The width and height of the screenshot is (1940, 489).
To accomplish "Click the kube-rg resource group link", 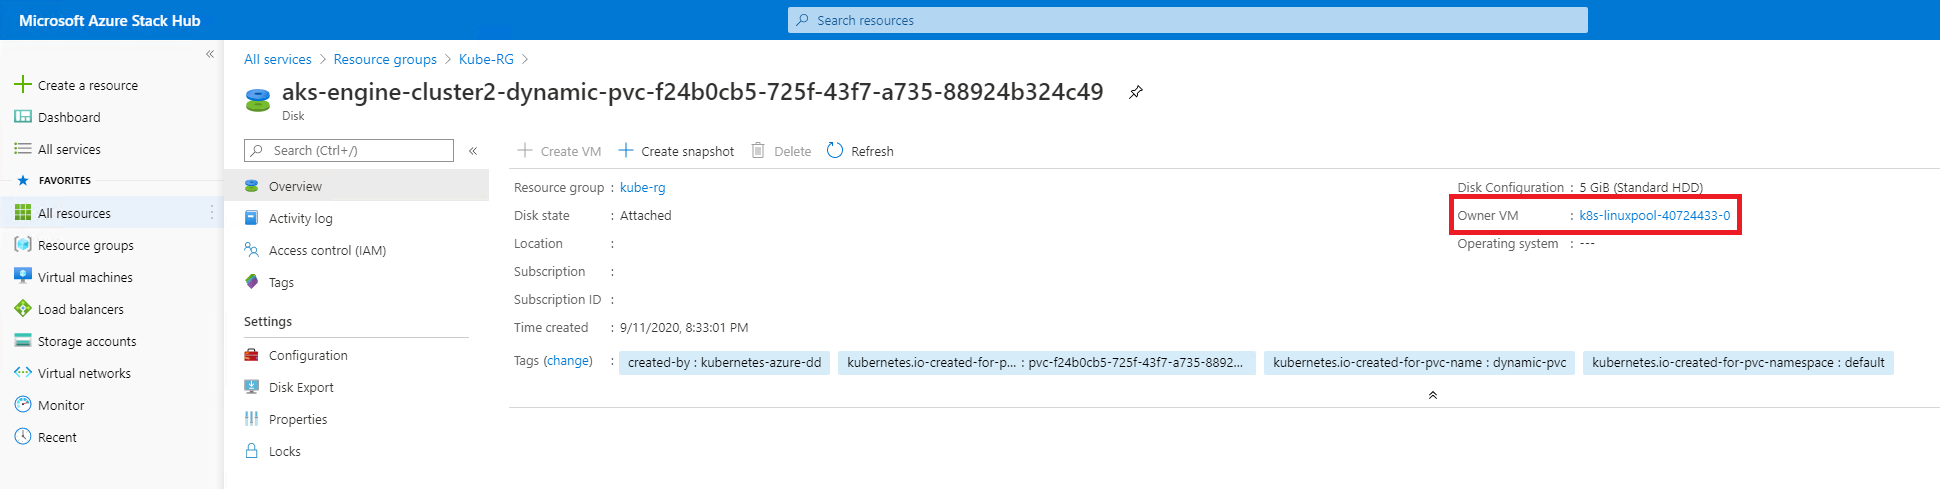I will pyautogui.click(x=642, y=187).
